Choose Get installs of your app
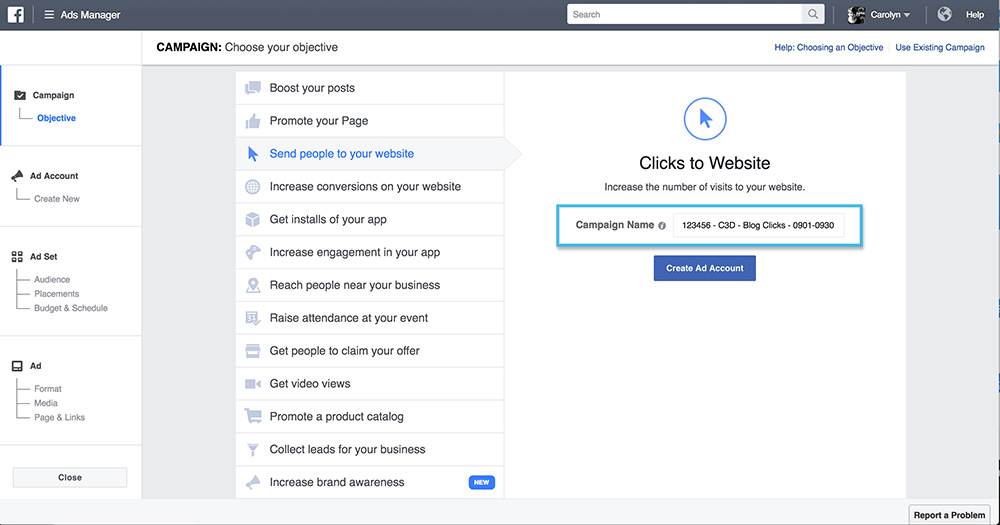This screenshot has width=1000, height=525. click(370, 219)
